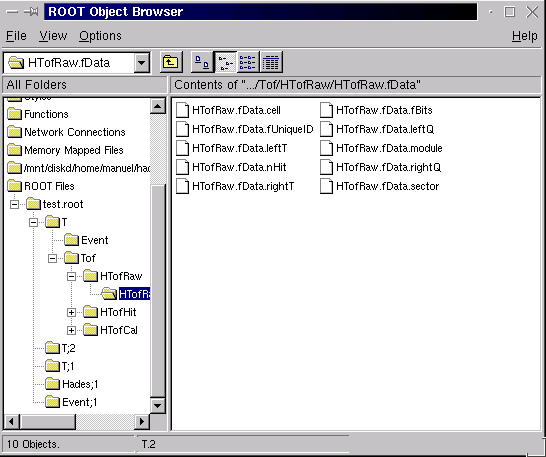Click the HTofCal folder icon

[x=91, y=330]
